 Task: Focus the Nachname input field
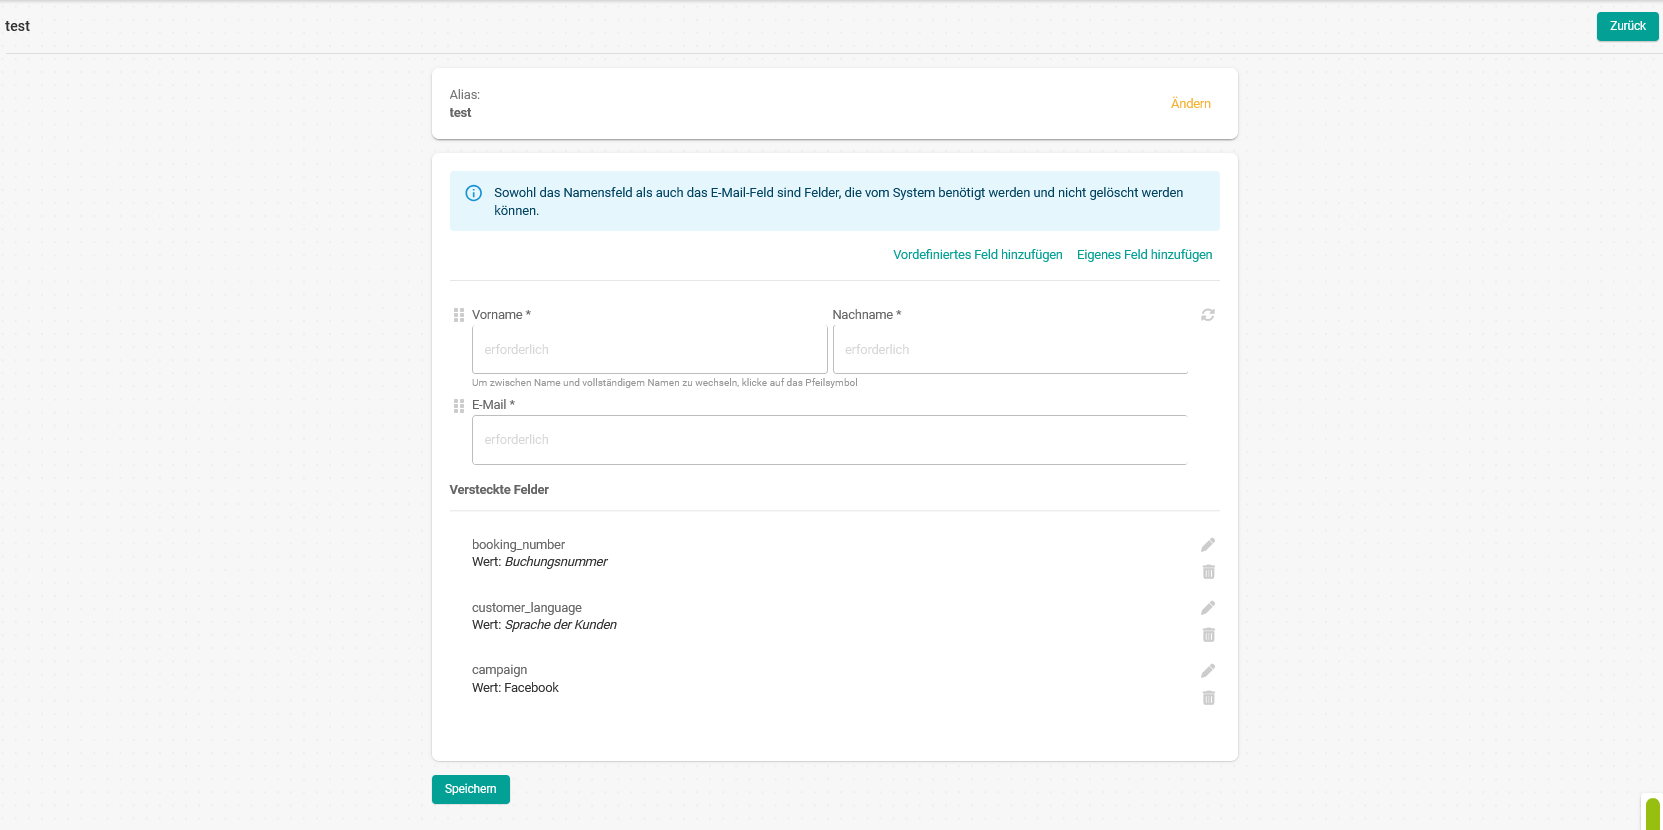coord(1010,350)
